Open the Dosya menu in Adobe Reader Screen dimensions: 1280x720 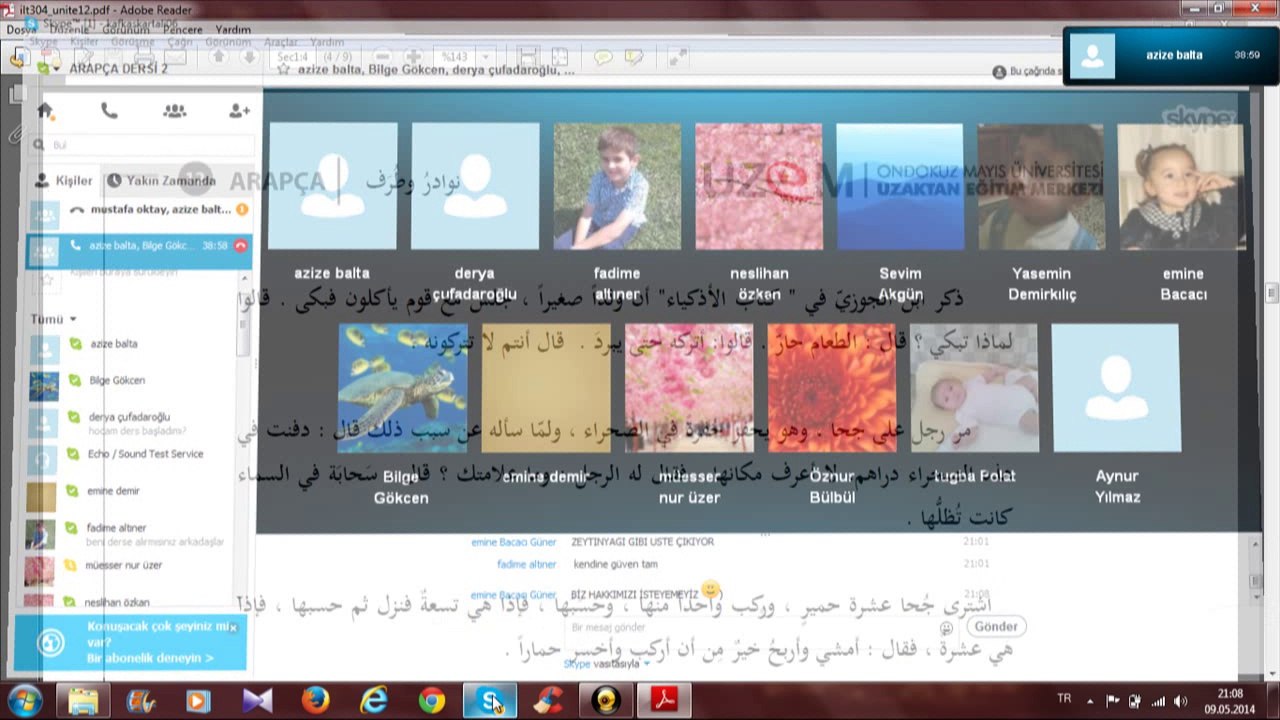point(21,30)
